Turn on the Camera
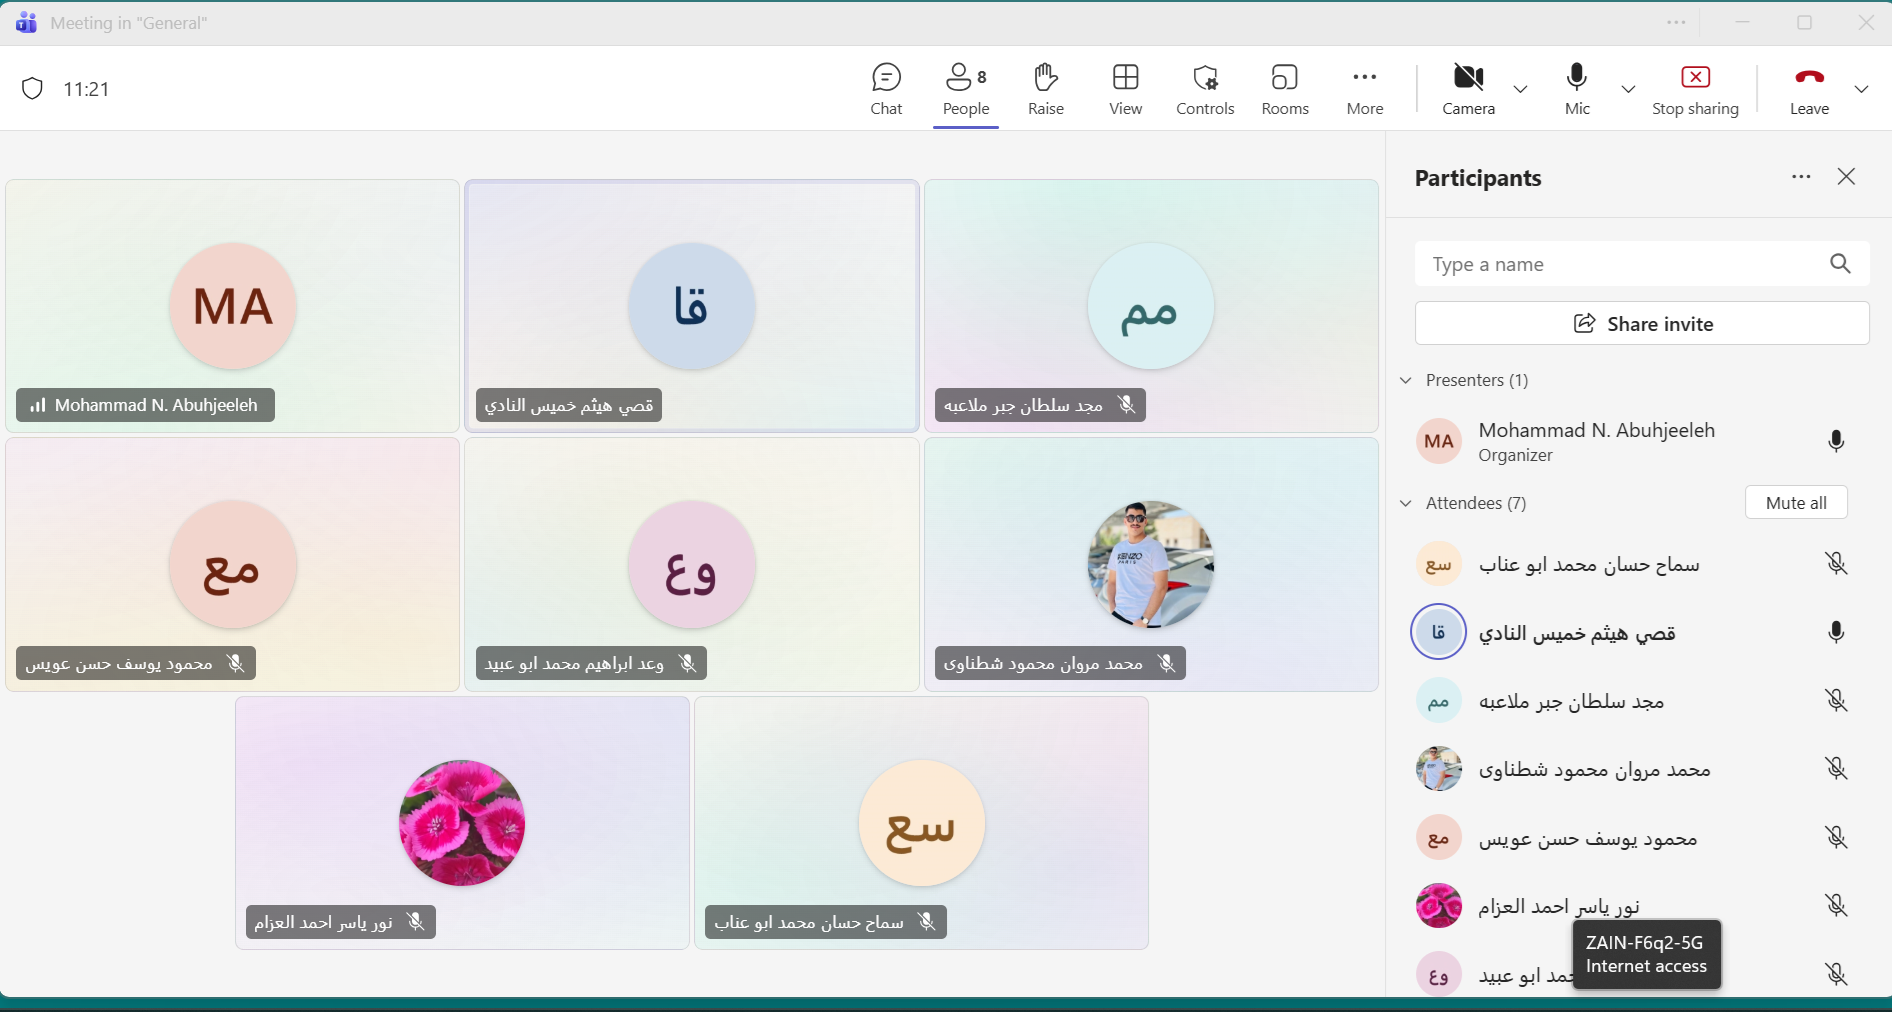The image size is (1892, 1012). (x=1468, y=90)
